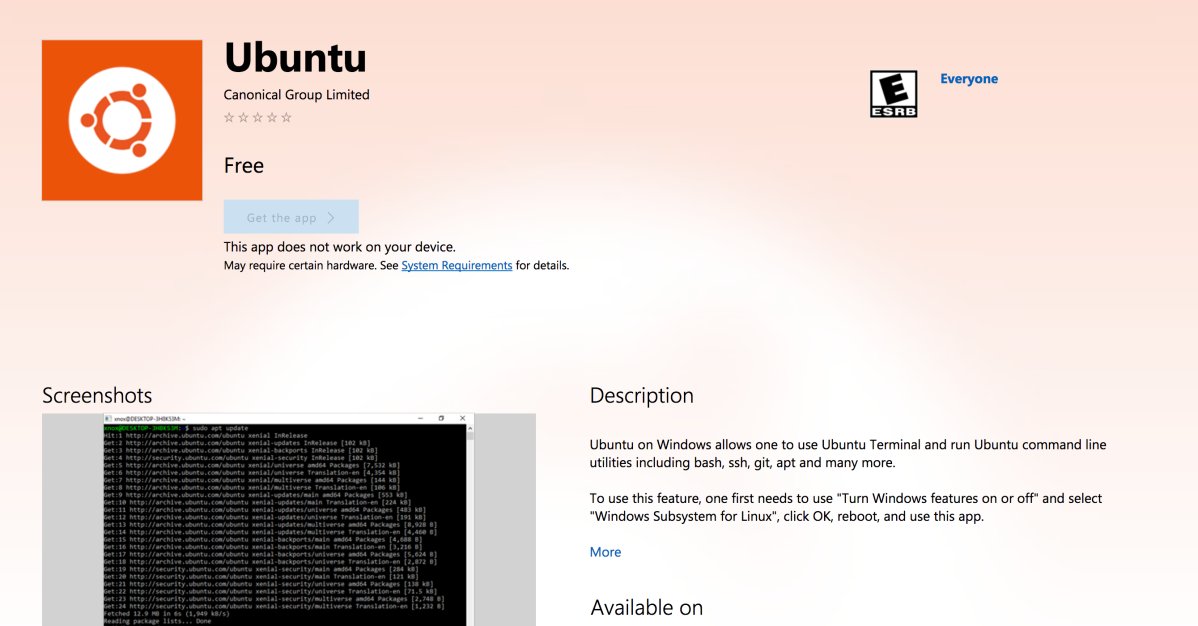This screenshot has width=1198, height=626.
Task: Click the Screenshots section heading
Action: point(96,395)
